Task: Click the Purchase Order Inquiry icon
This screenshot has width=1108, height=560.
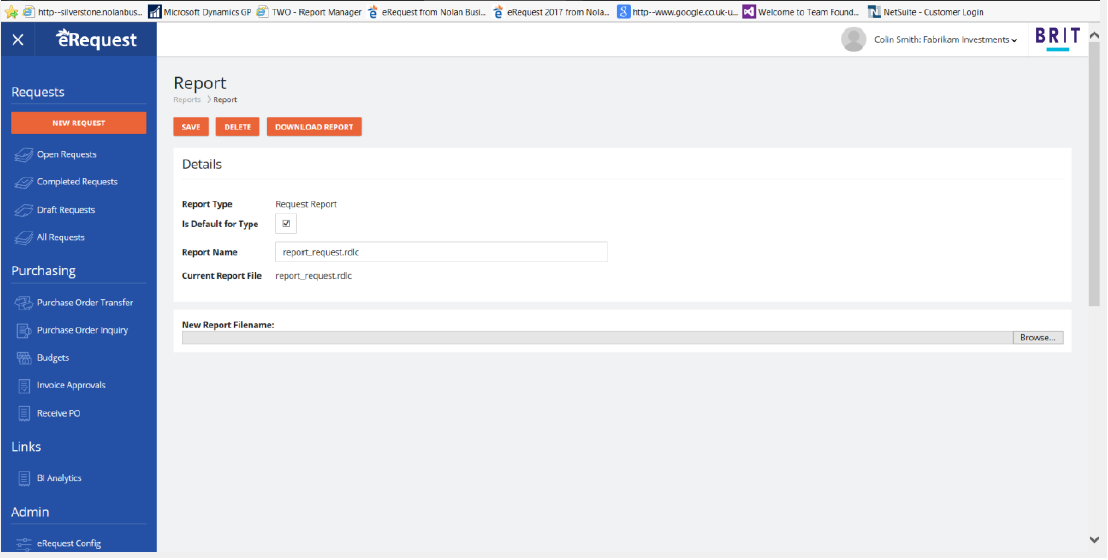Action: point(24,331)
